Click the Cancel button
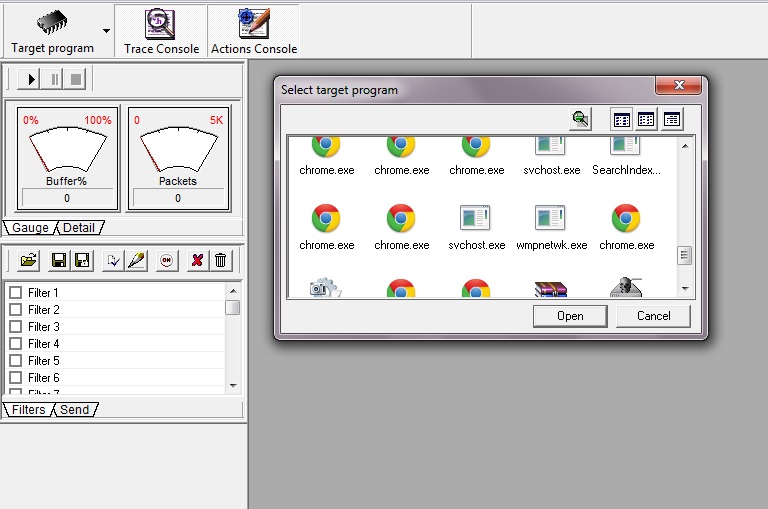This screenshot has width=768, height=509. (x=653, y=316)
